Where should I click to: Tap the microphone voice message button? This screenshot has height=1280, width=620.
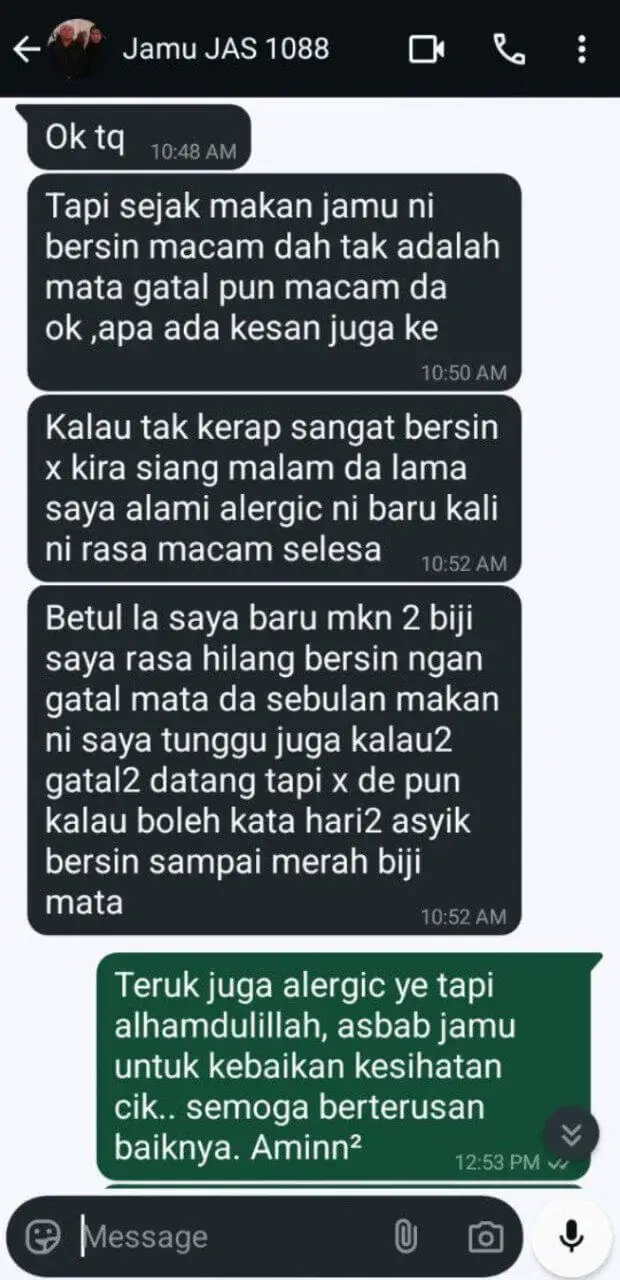(571, 1236)
